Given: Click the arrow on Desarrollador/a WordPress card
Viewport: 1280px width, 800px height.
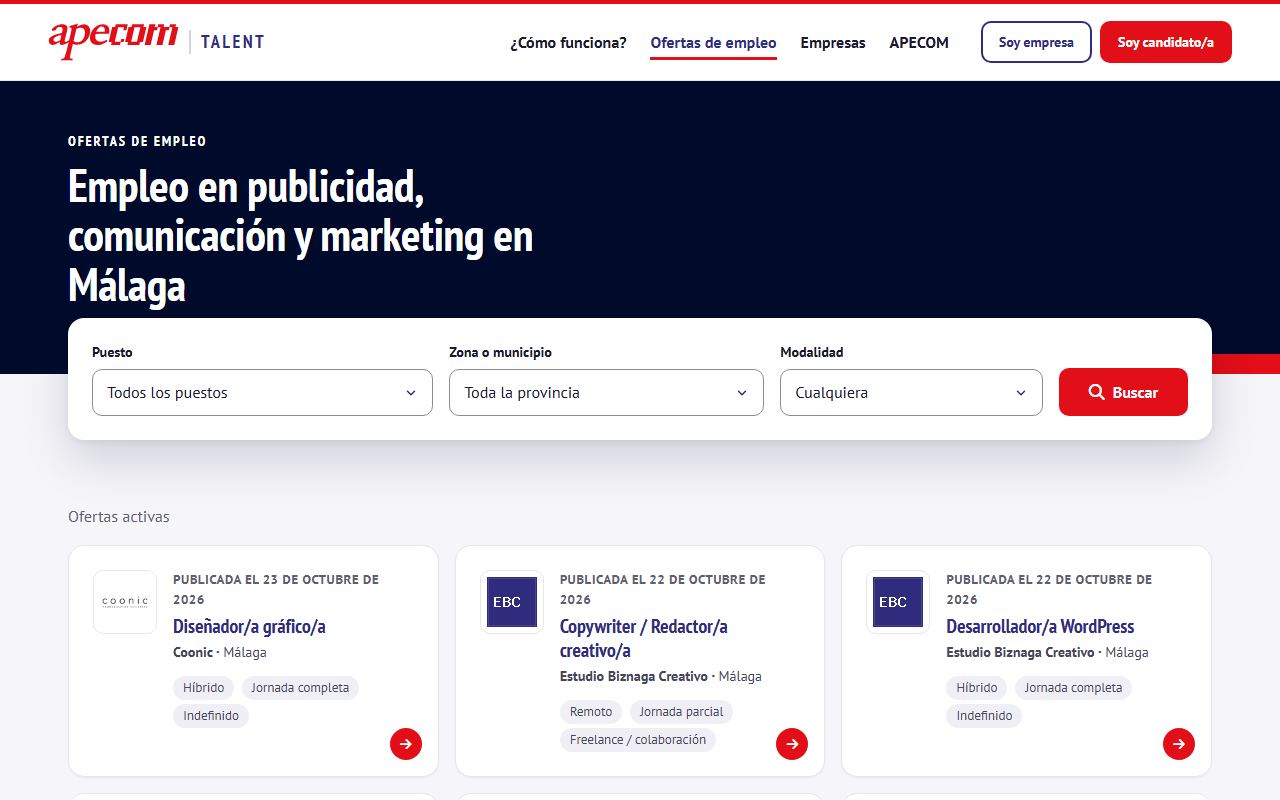Looking at the screenshot, I should click(x=1179, y=744).
